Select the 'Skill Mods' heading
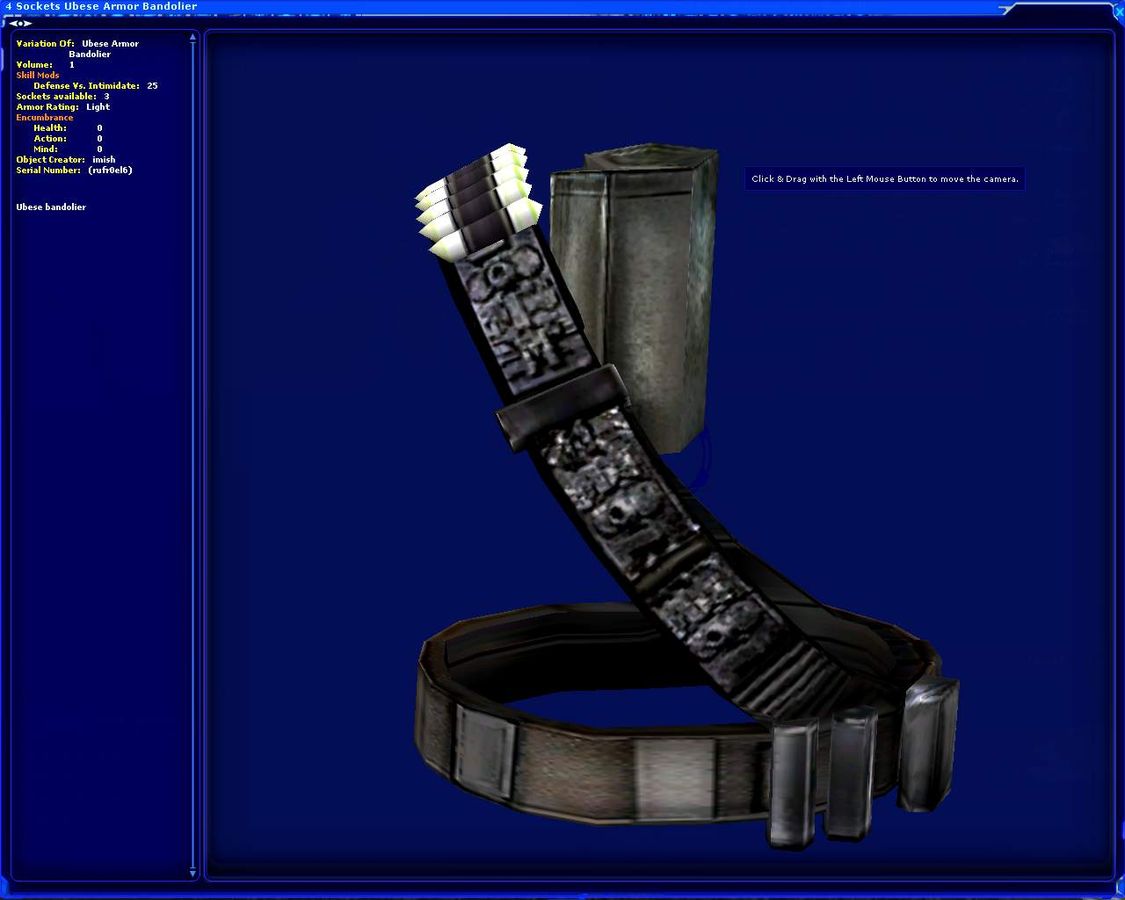Image resolution: width=1125 pixels, height=900 pixels. [38, 75]
